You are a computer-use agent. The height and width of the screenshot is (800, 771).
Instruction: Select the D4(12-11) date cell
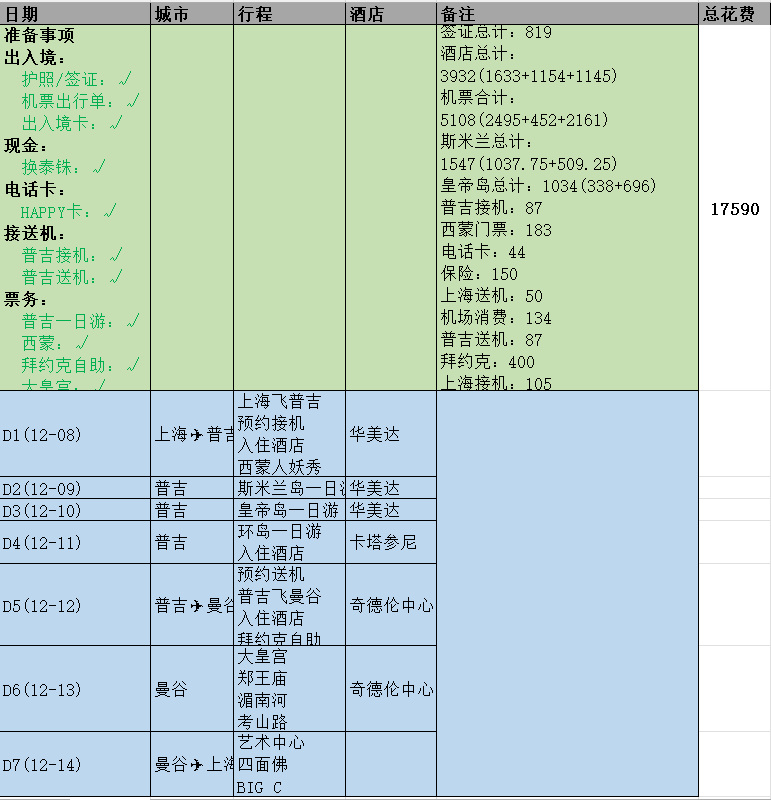click(75, 542)
